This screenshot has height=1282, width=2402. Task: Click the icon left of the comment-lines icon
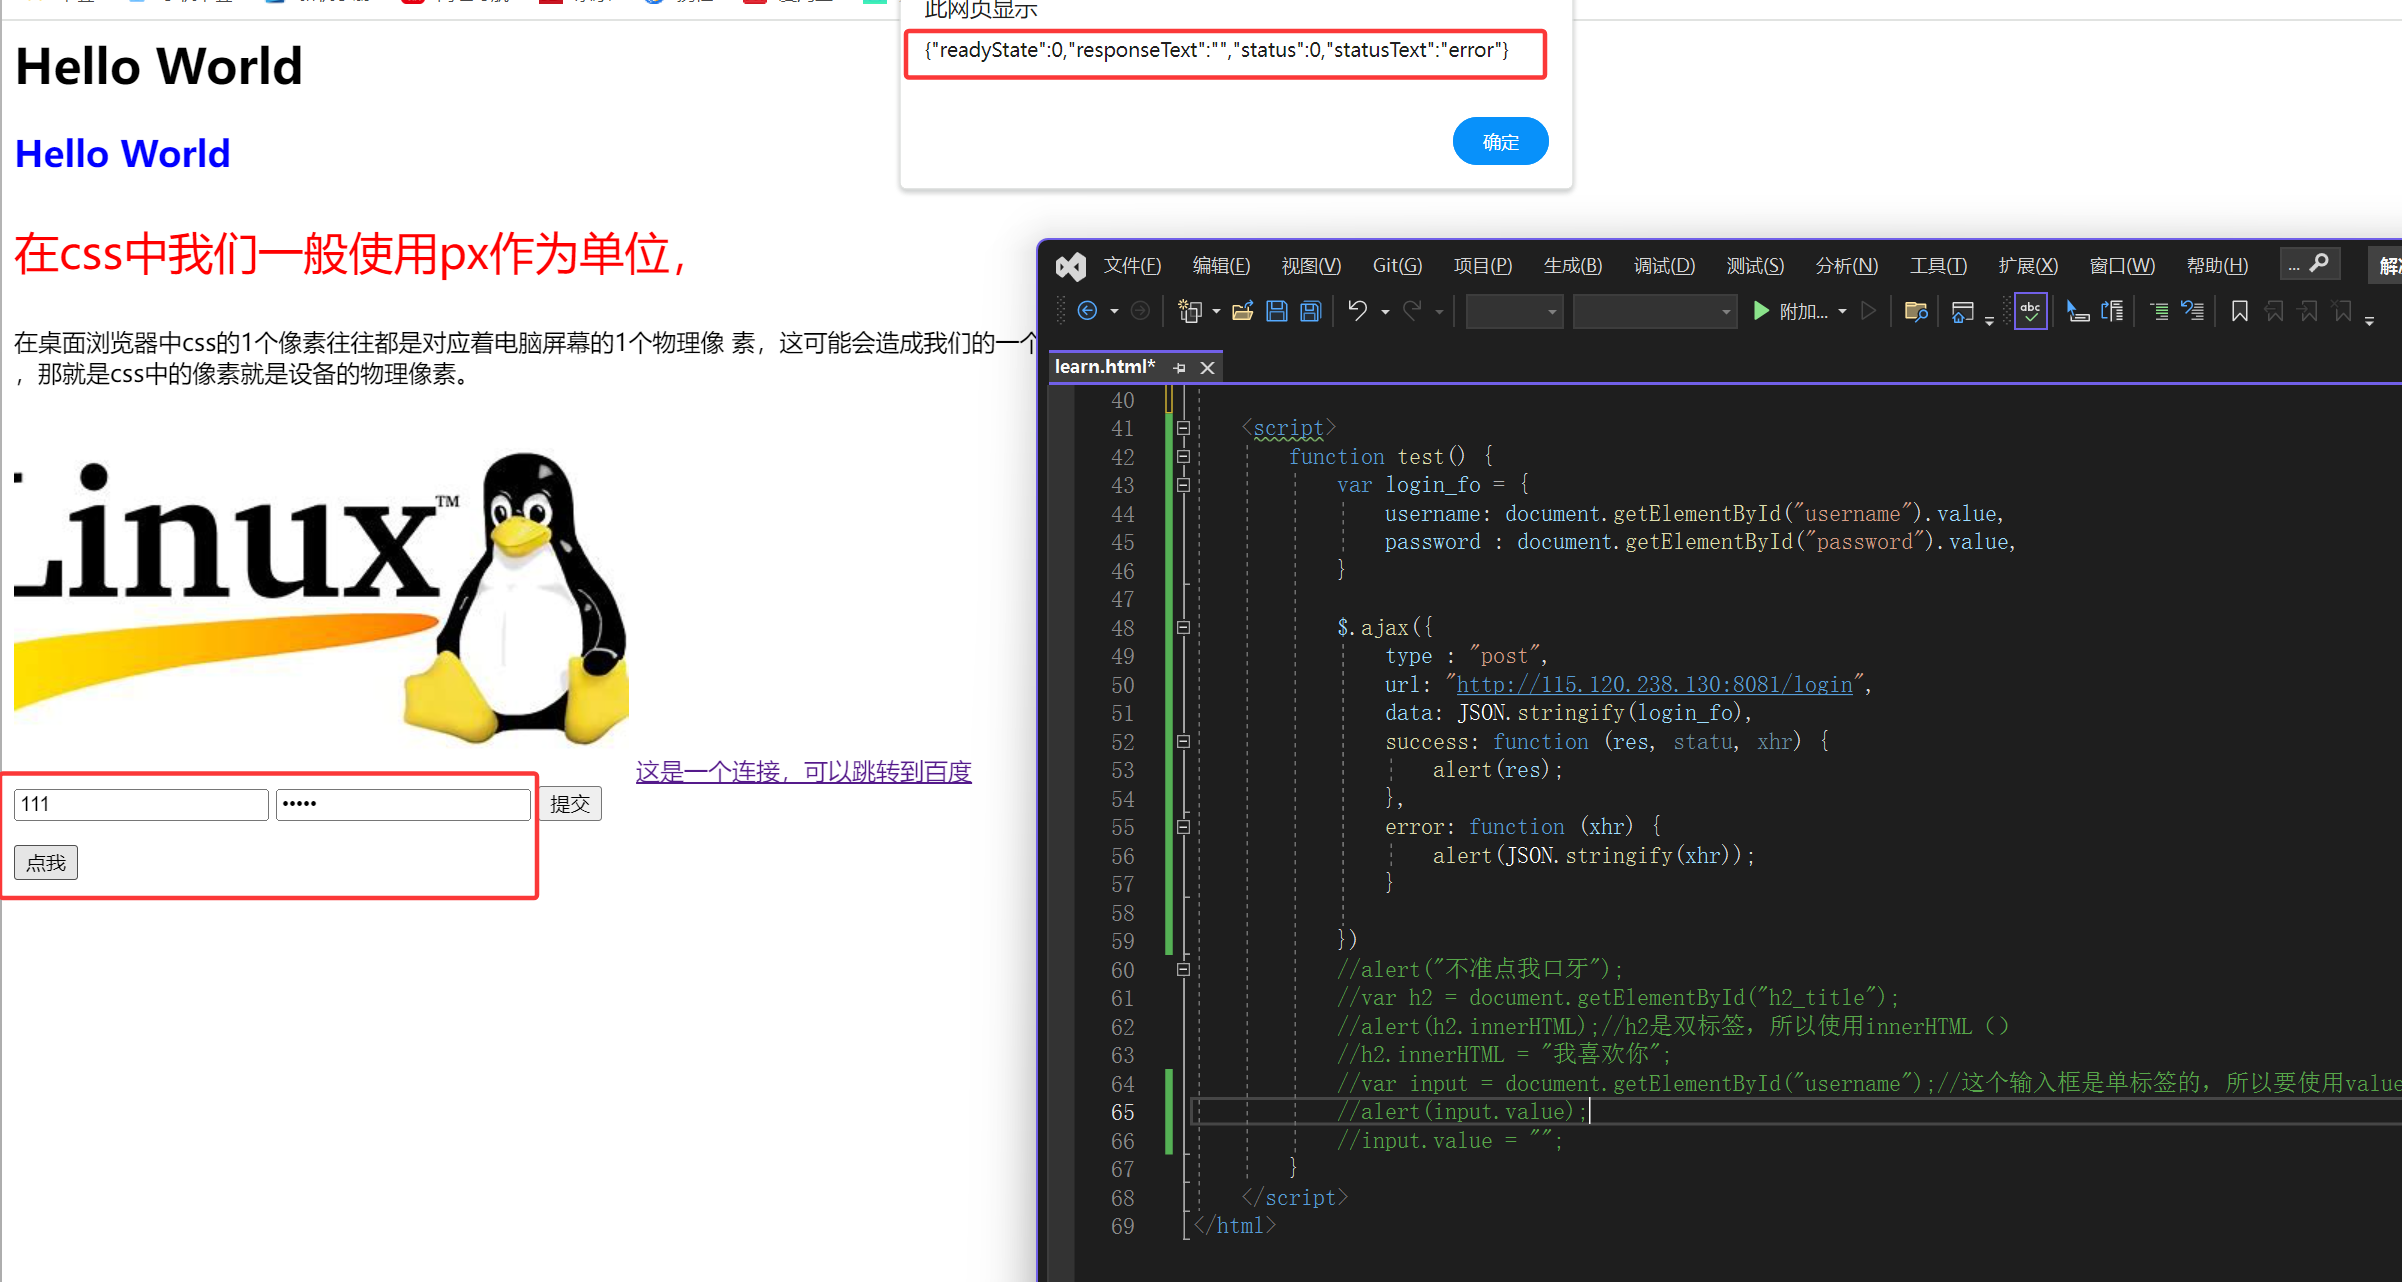click(2112, 311)
